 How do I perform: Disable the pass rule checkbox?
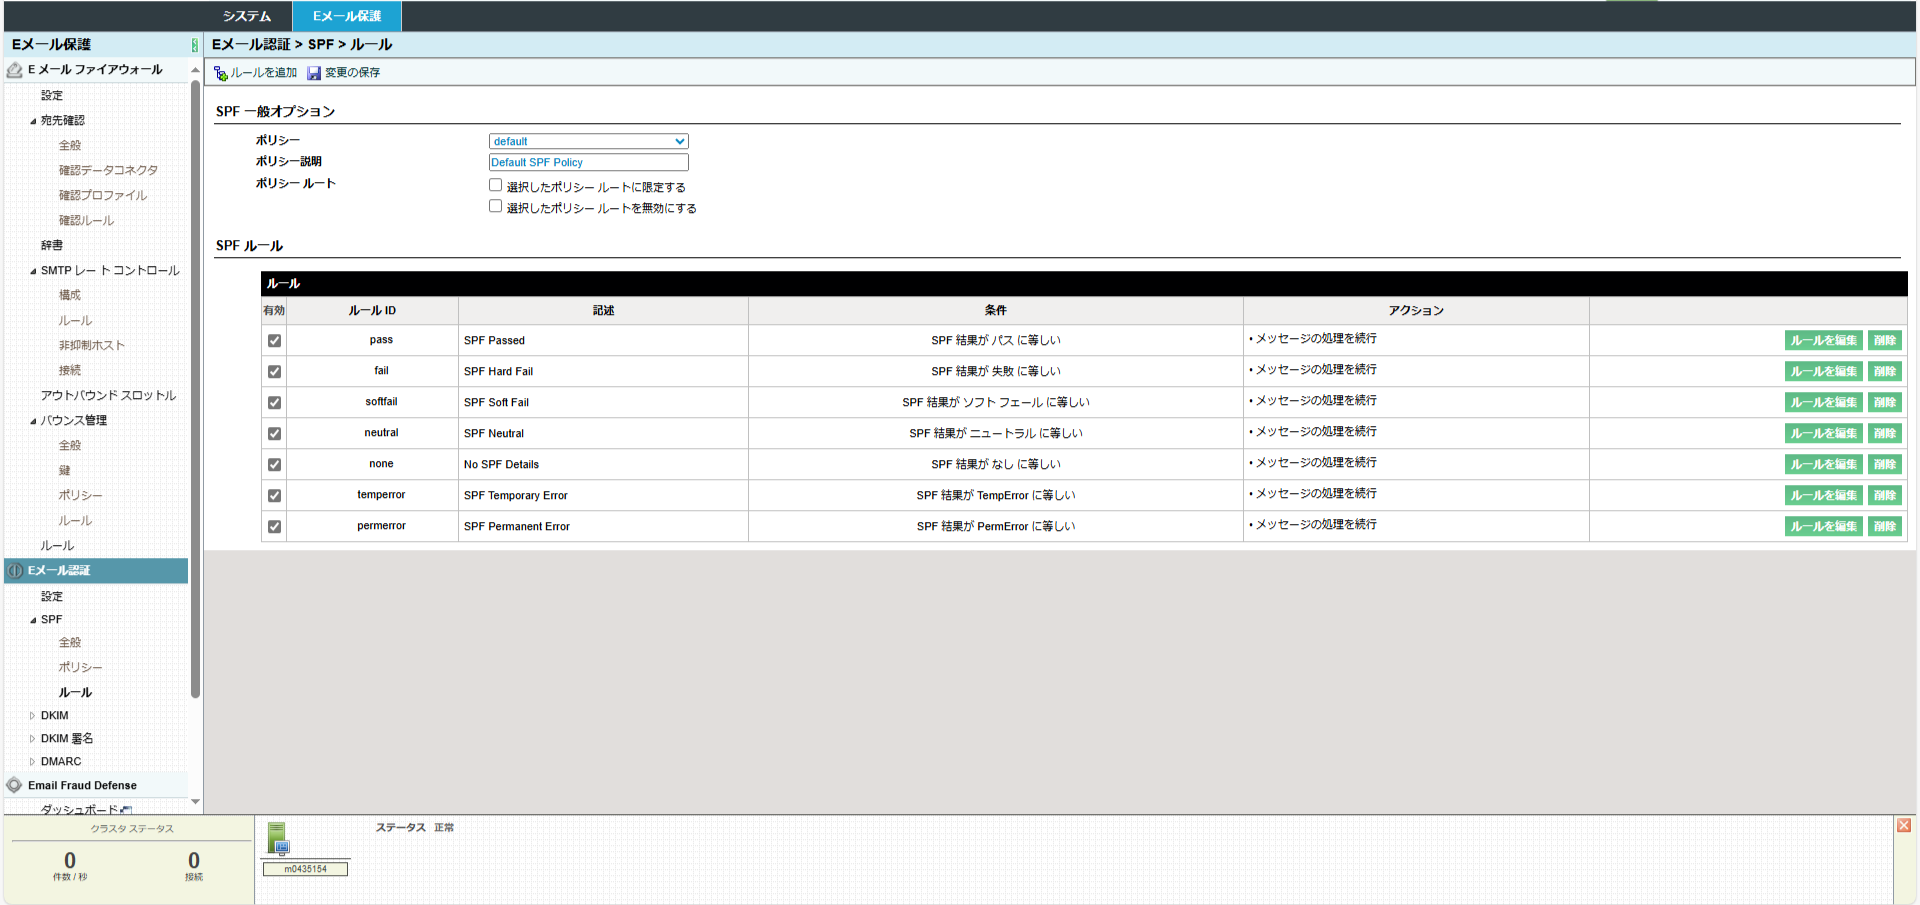[274, 341]
